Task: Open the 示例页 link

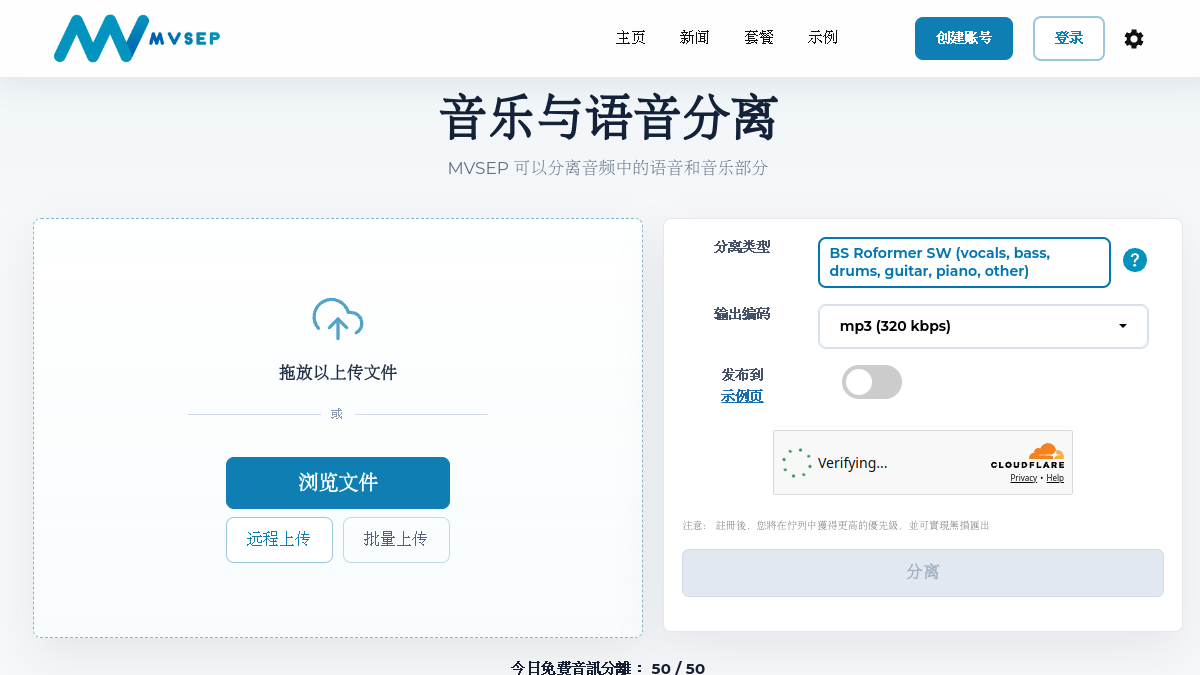Action: coord(742,396)
